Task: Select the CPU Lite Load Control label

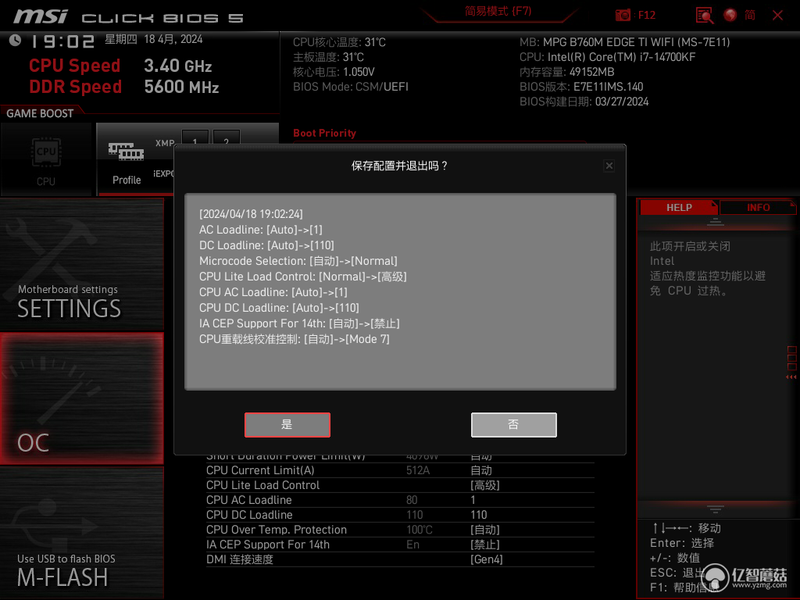Action: click(x=263, y=485)
